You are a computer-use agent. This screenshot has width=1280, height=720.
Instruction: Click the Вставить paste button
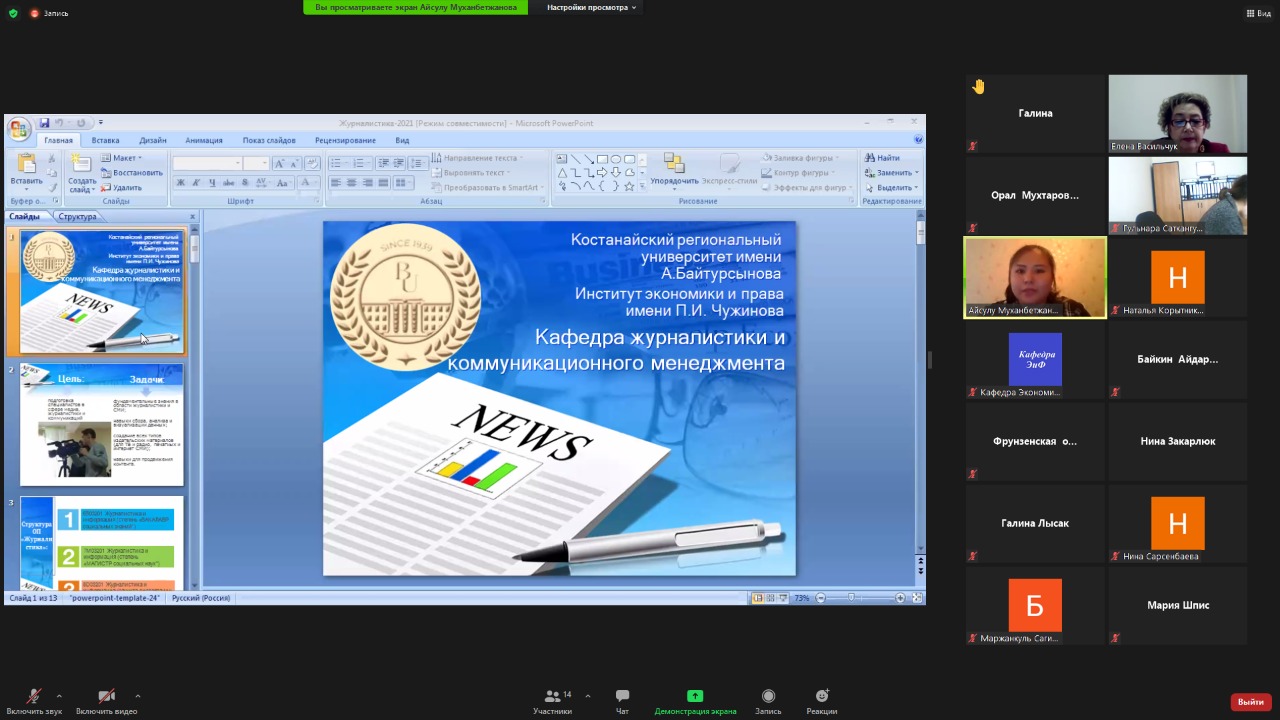[x=27, y=170]
